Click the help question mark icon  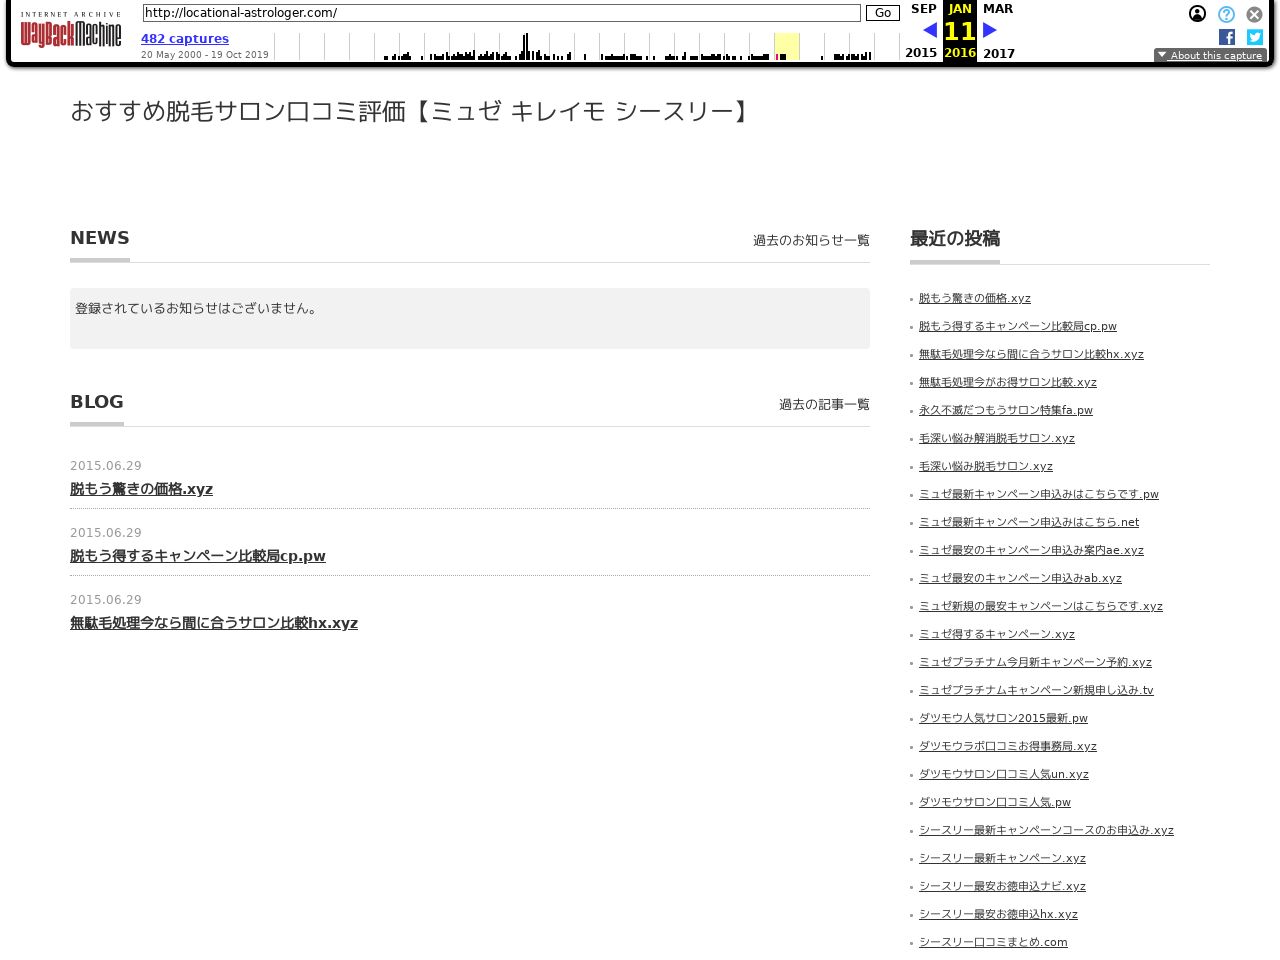pyautogui.click(x=1226, y=14)
